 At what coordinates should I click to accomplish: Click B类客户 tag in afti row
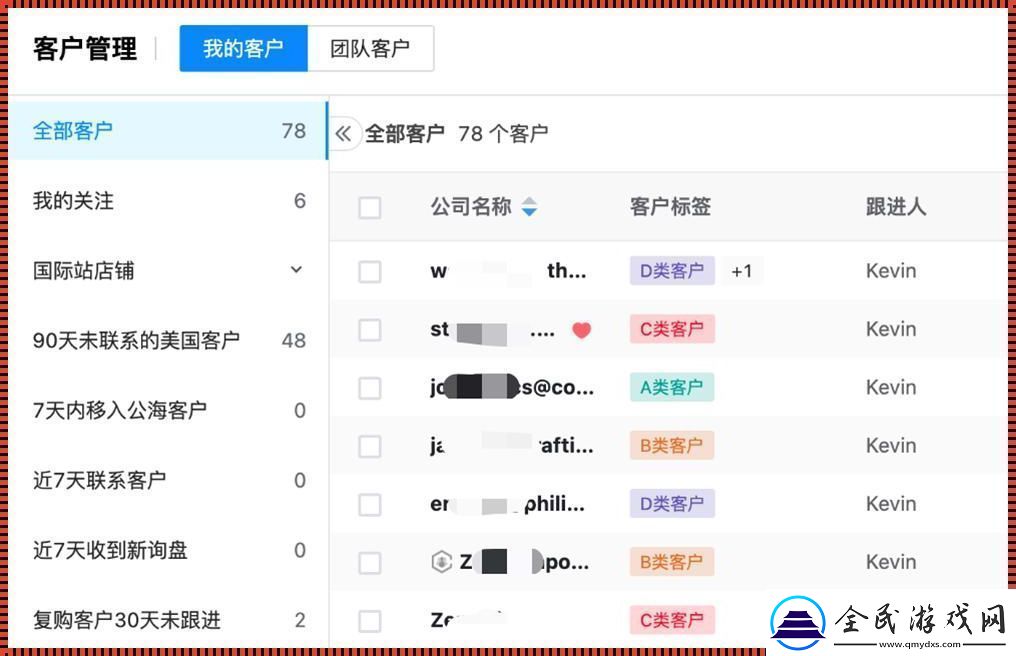pyautogui.click(x=672, y=445)
